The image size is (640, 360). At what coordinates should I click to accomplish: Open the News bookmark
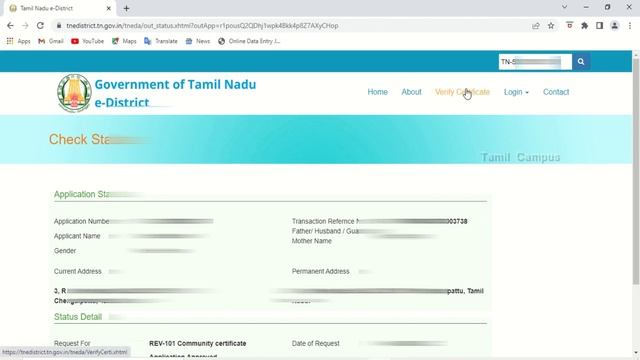198,41
